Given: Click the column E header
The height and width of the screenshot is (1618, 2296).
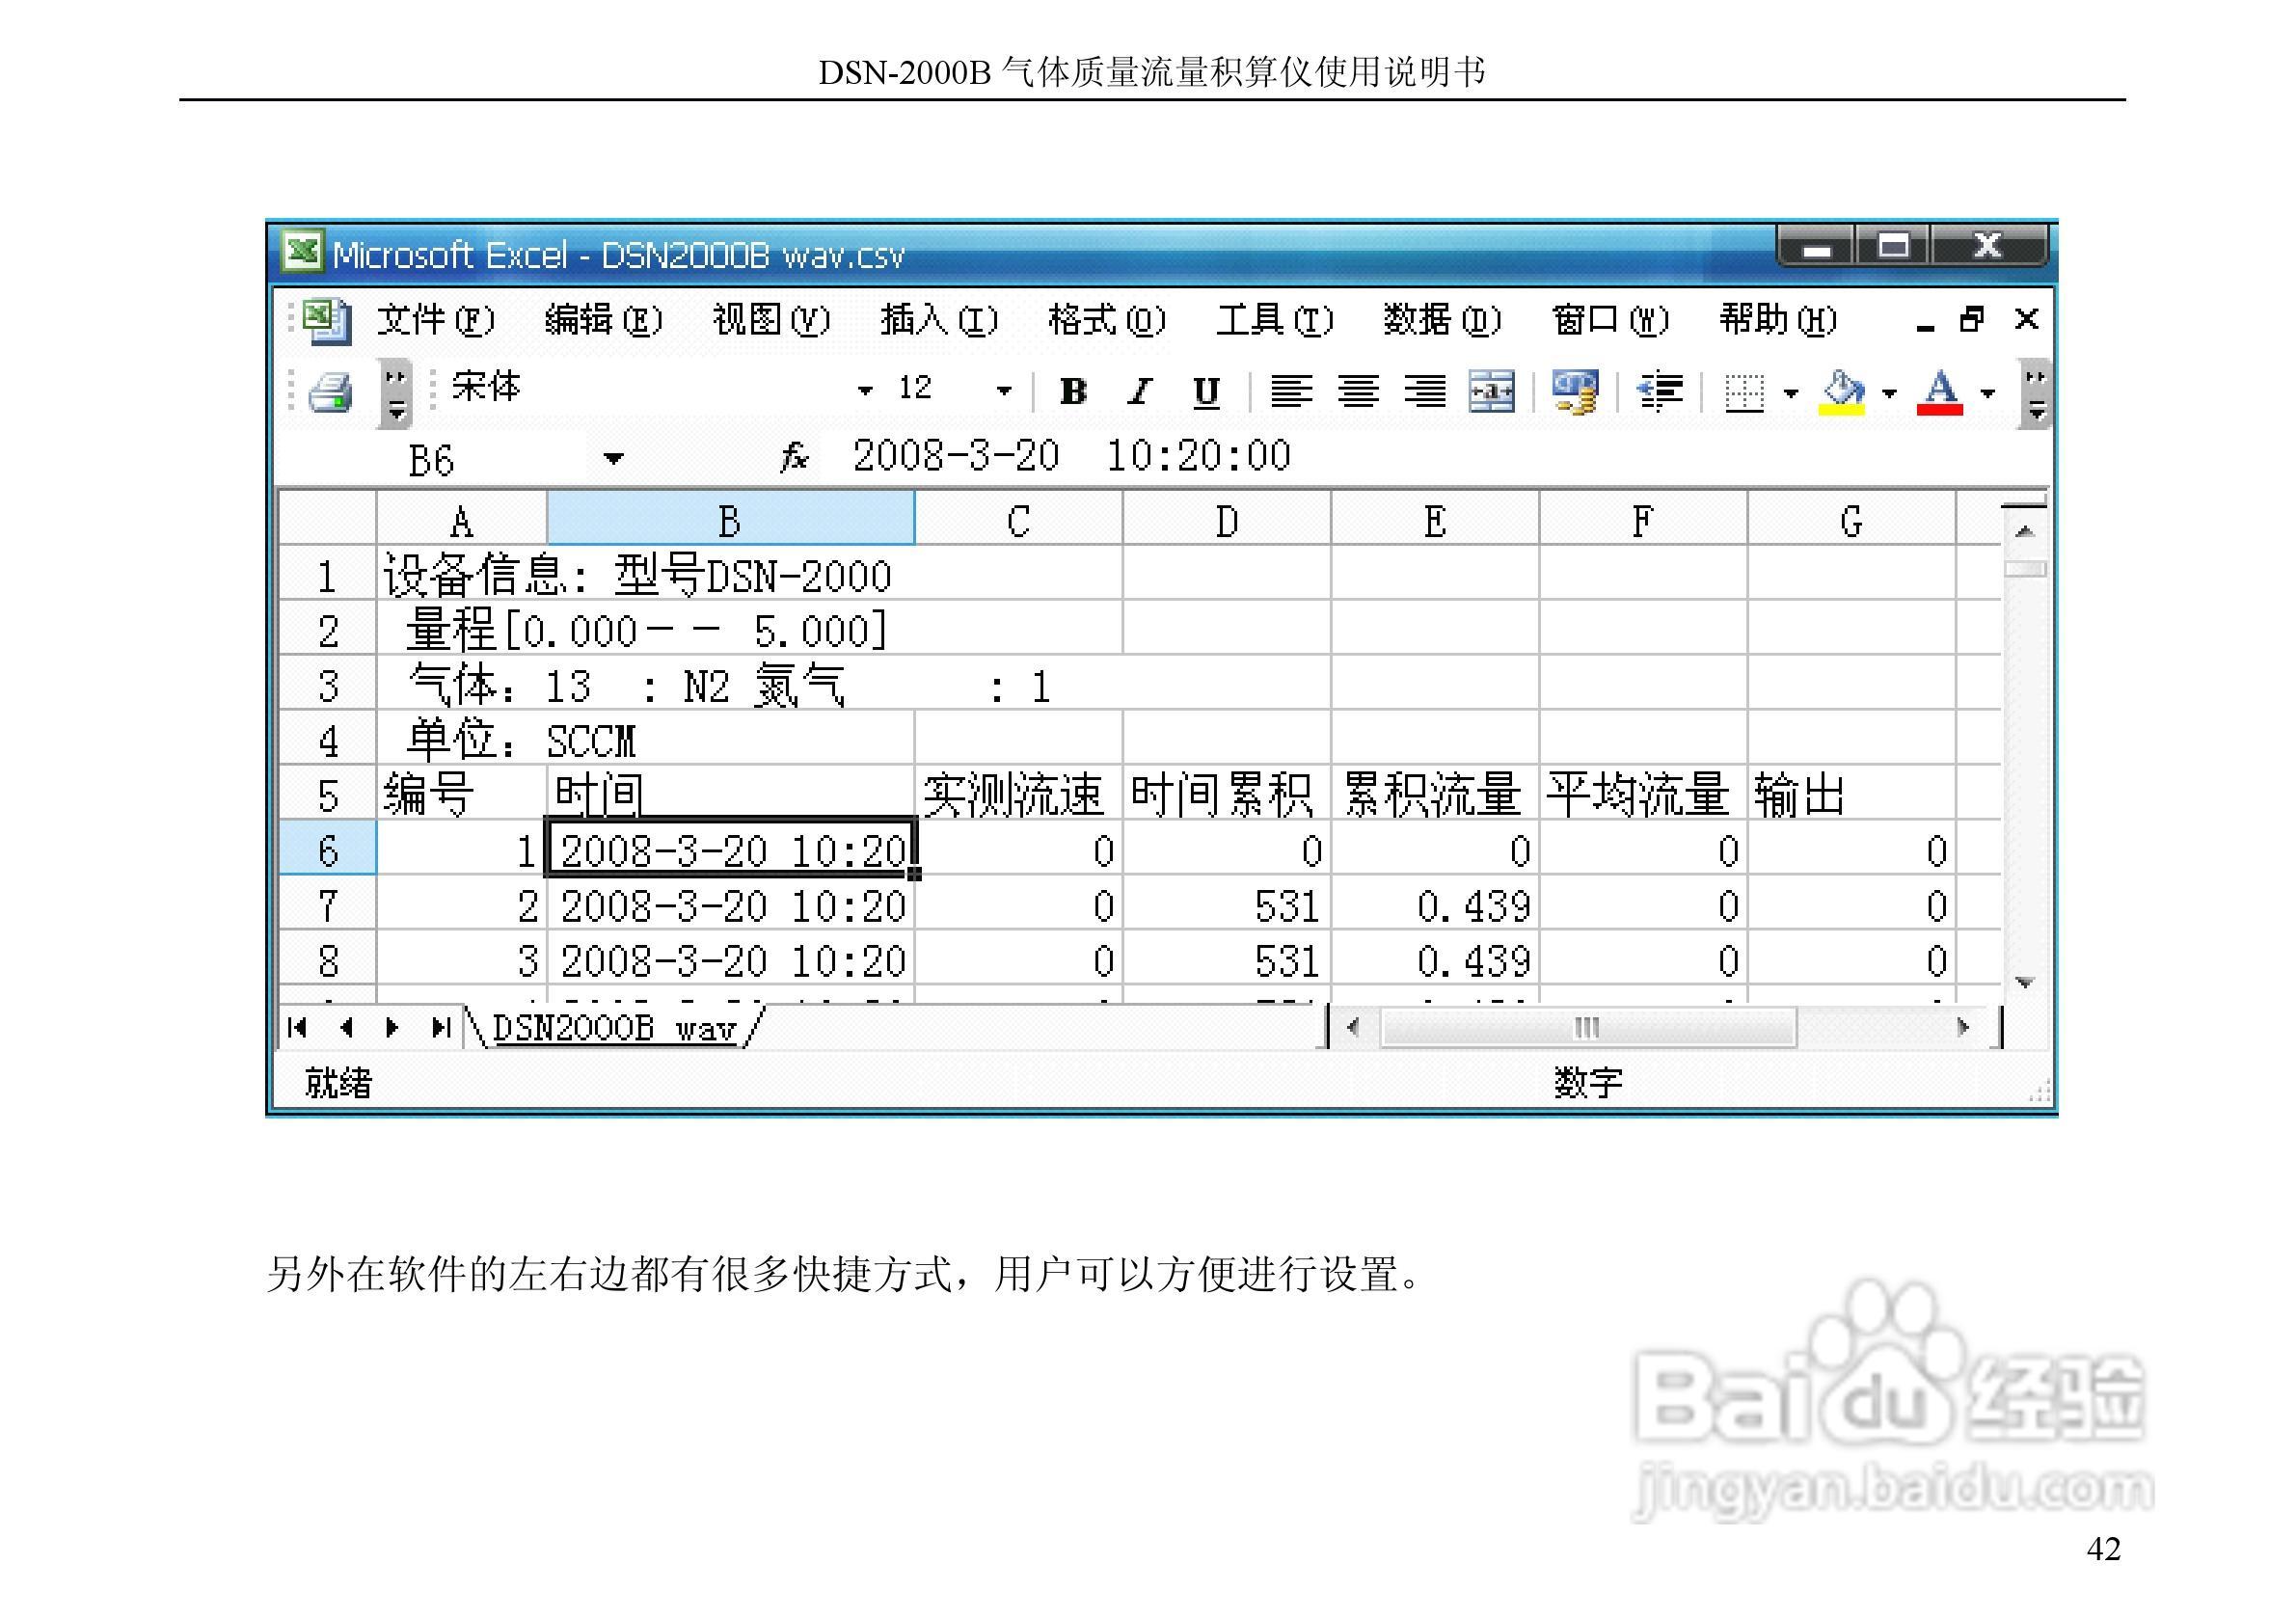Looking at the screenshot, I should point(1434,521).
